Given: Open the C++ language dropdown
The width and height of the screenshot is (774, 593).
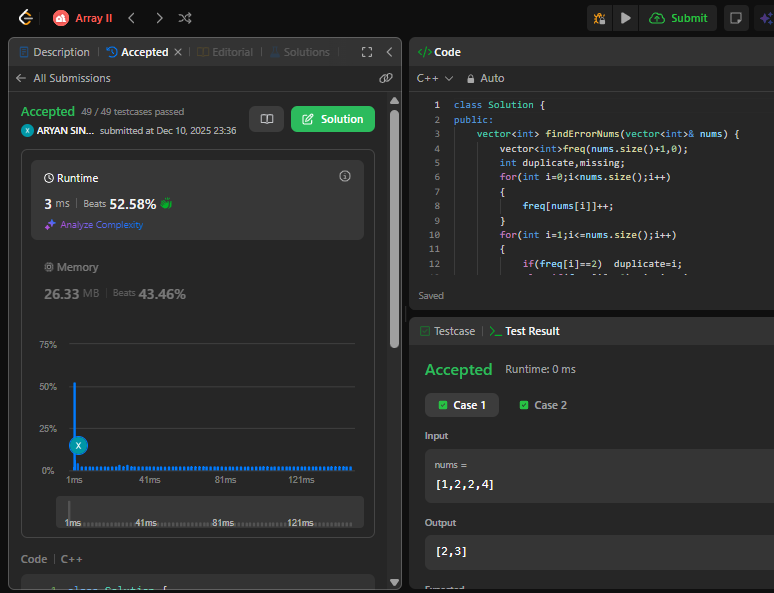Looking at the screenshot, I should (435, 78).
